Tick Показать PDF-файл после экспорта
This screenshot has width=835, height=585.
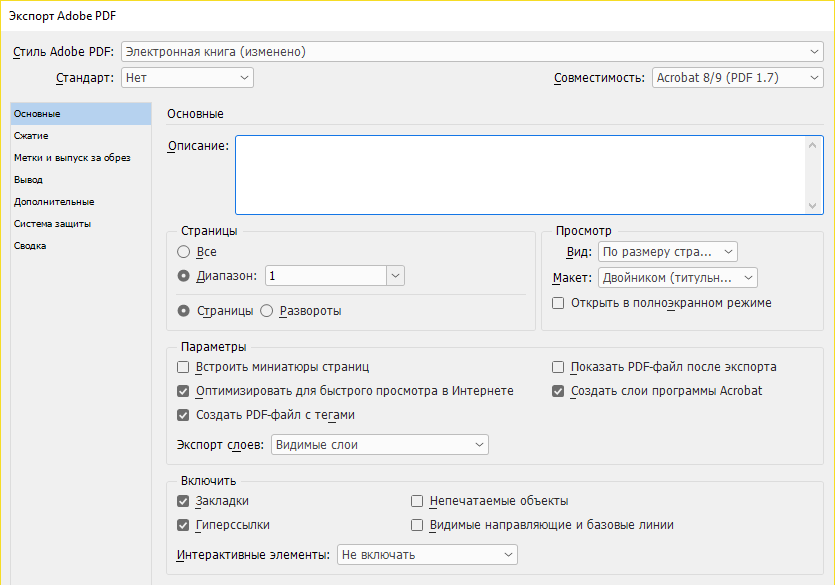[558, 367]
